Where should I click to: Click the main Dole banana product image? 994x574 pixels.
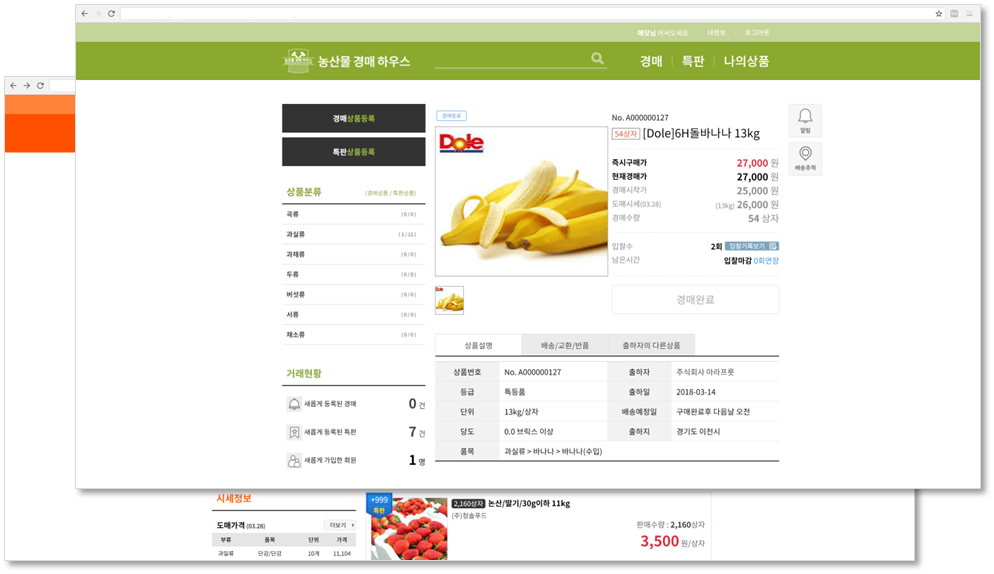pyautogui.click(x=521, y=201)
